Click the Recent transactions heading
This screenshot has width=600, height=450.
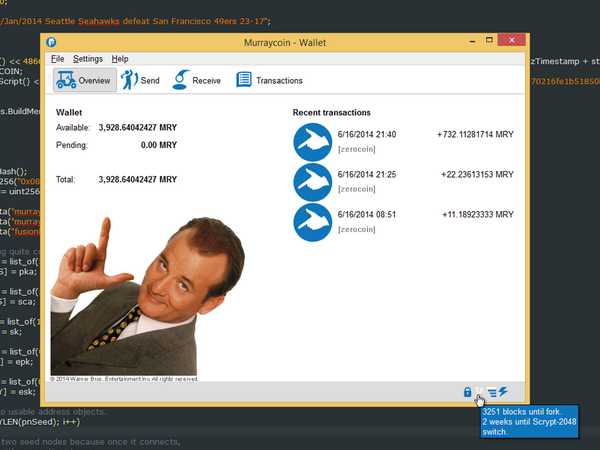pos(331,112)
